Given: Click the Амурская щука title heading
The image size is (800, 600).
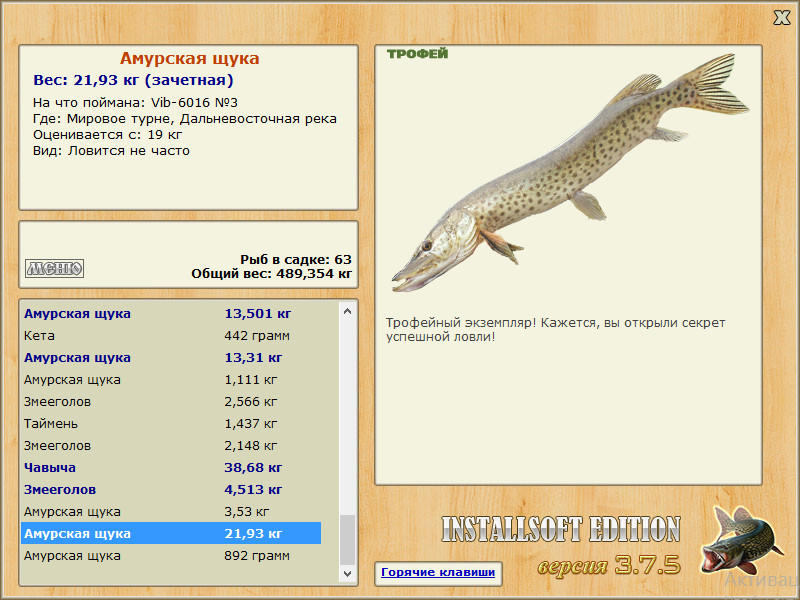Looking at the screenshot, I should click(x=189, y=59).
